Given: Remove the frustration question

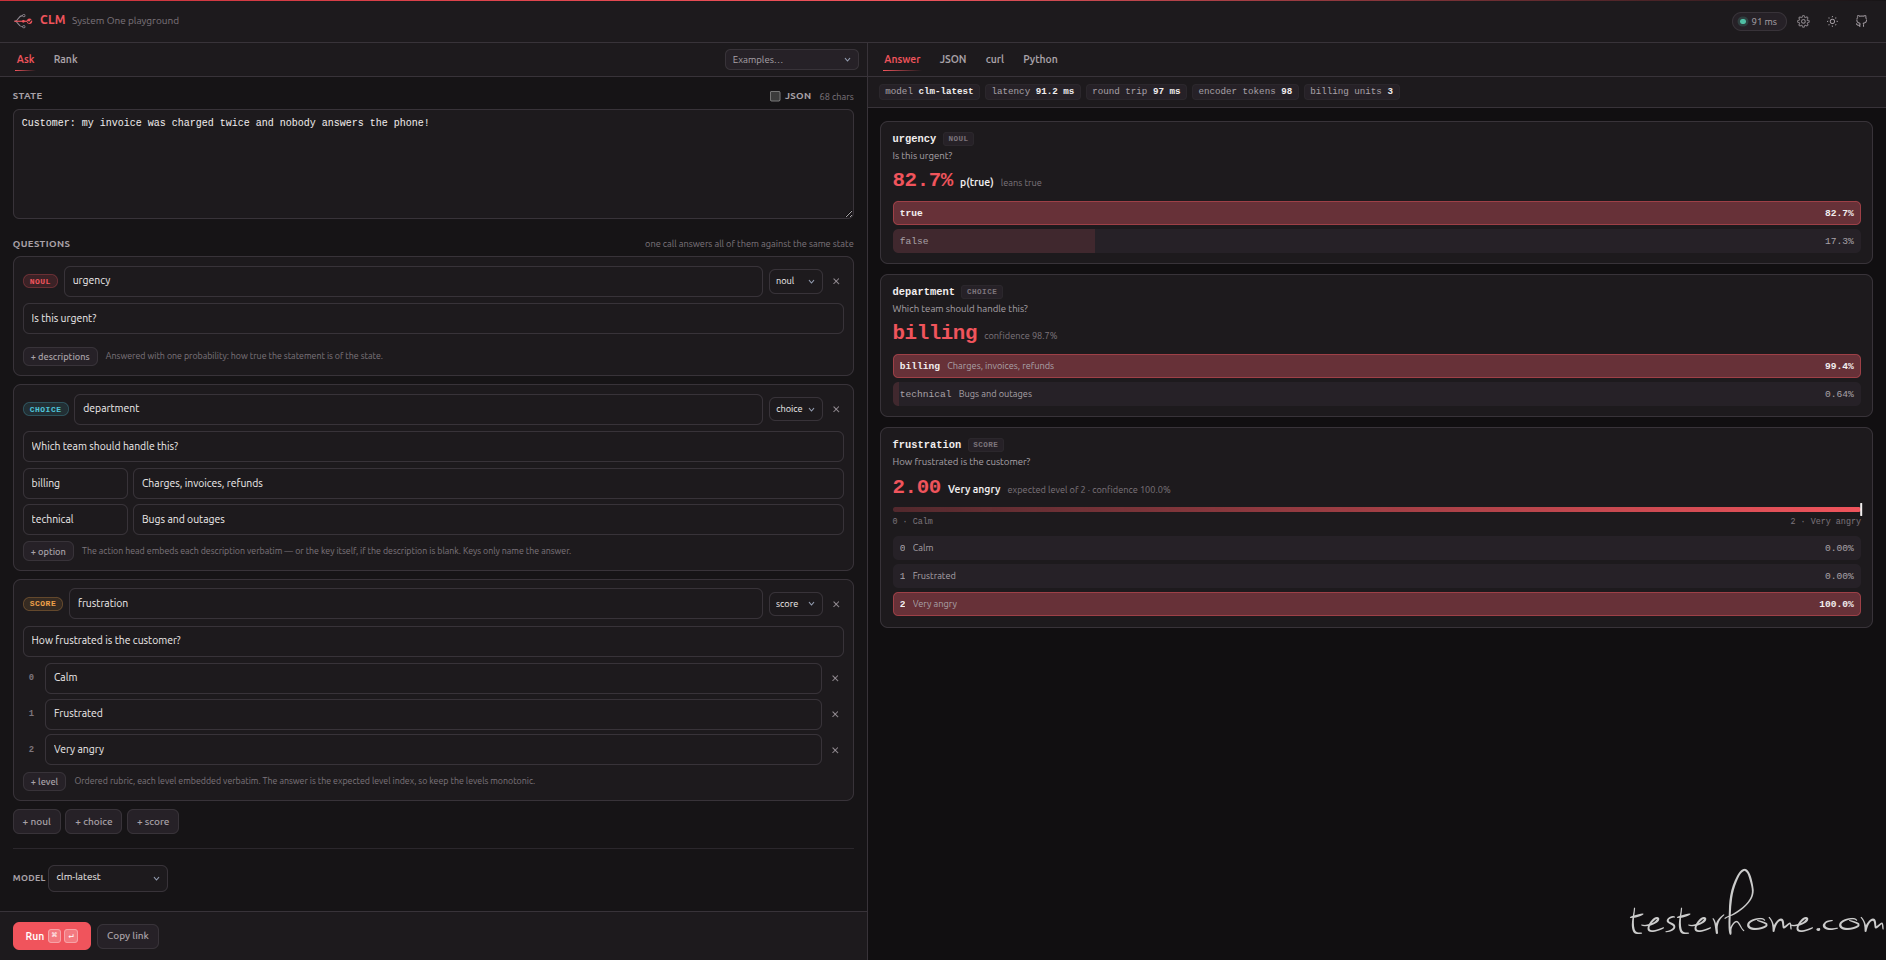Looking at the screenshot, I should click(836, 604).
